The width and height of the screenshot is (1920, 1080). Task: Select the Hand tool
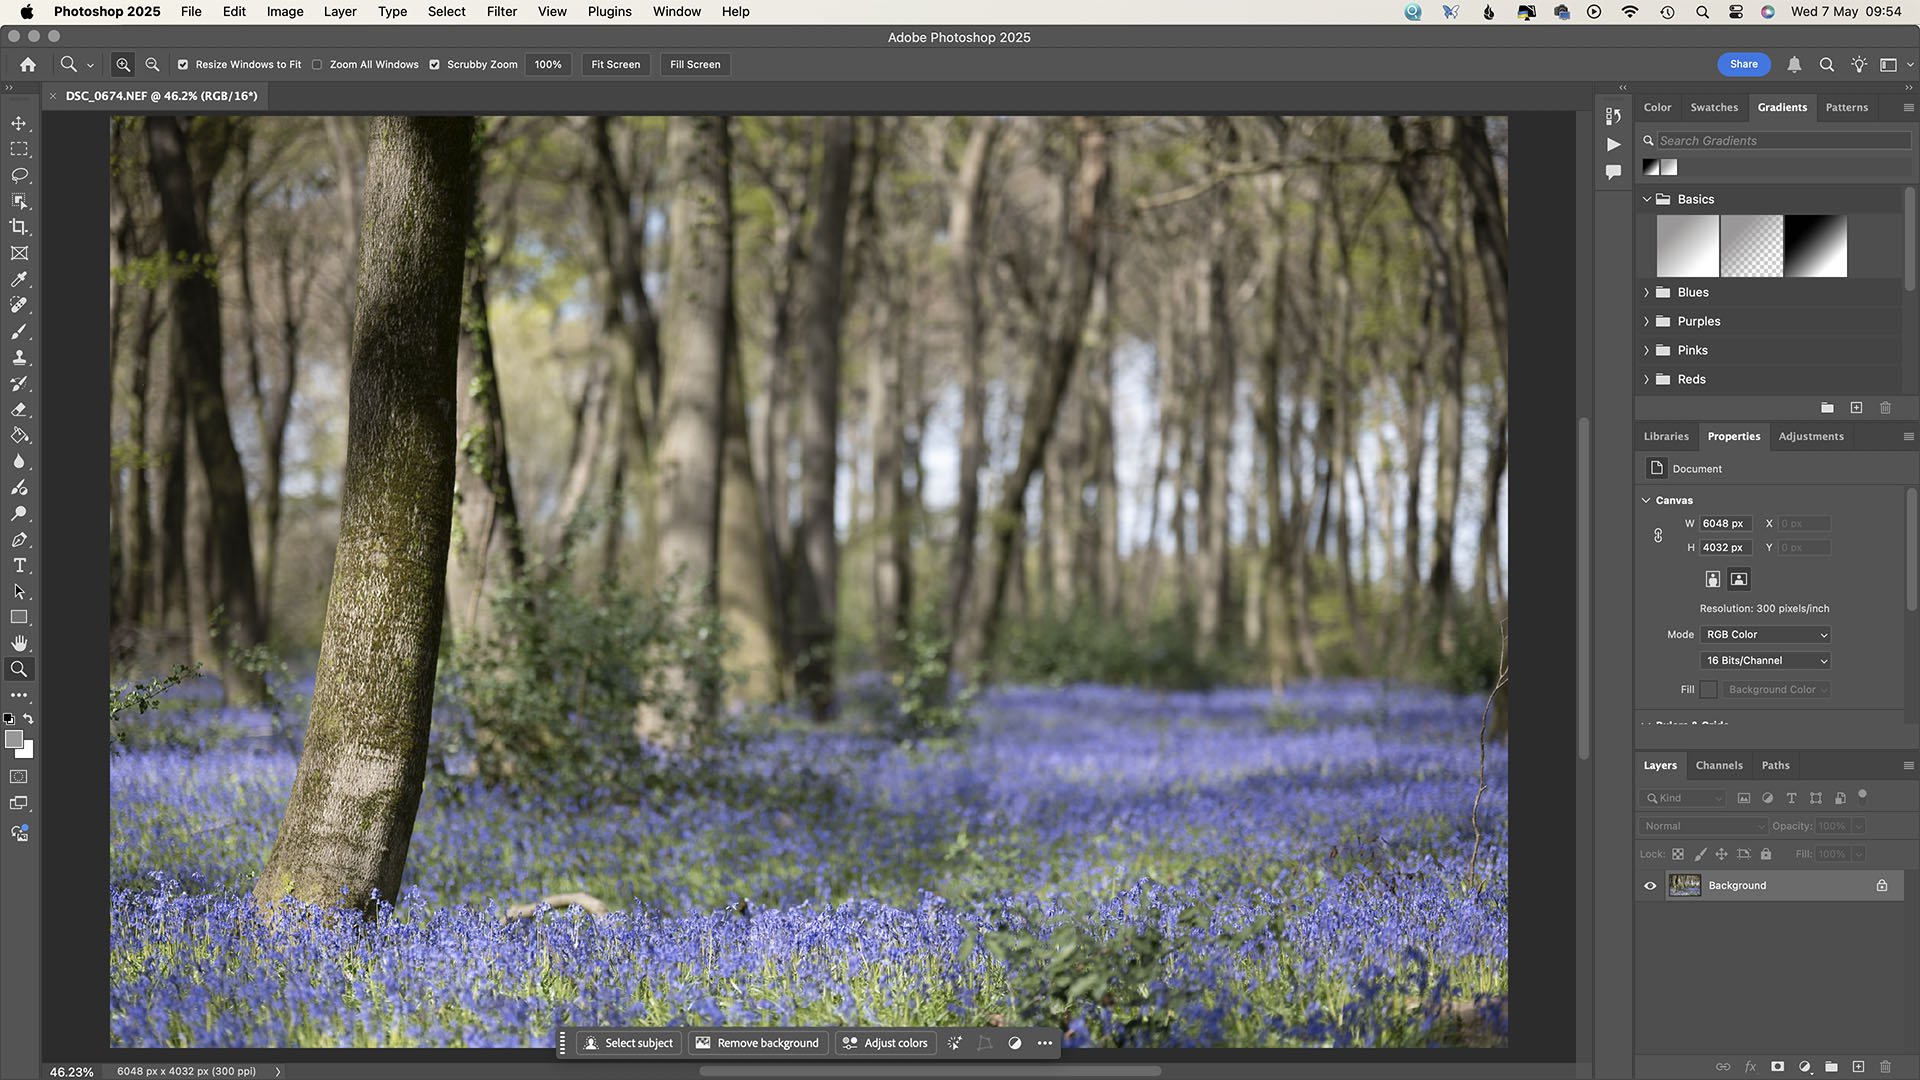[19, 643]
